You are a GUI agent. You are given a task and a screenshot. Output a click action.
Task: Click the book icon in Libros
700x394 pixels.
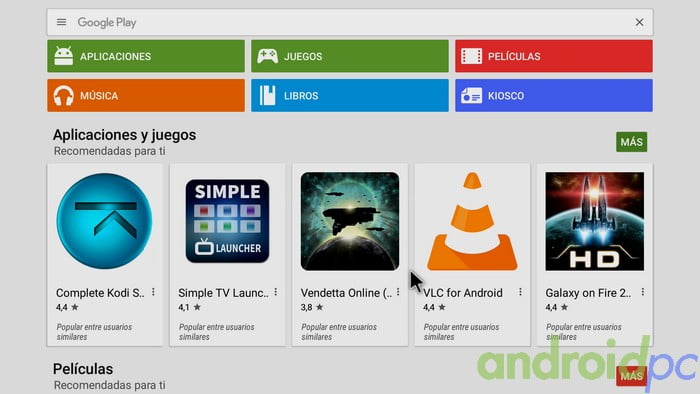tap(267, 95)
